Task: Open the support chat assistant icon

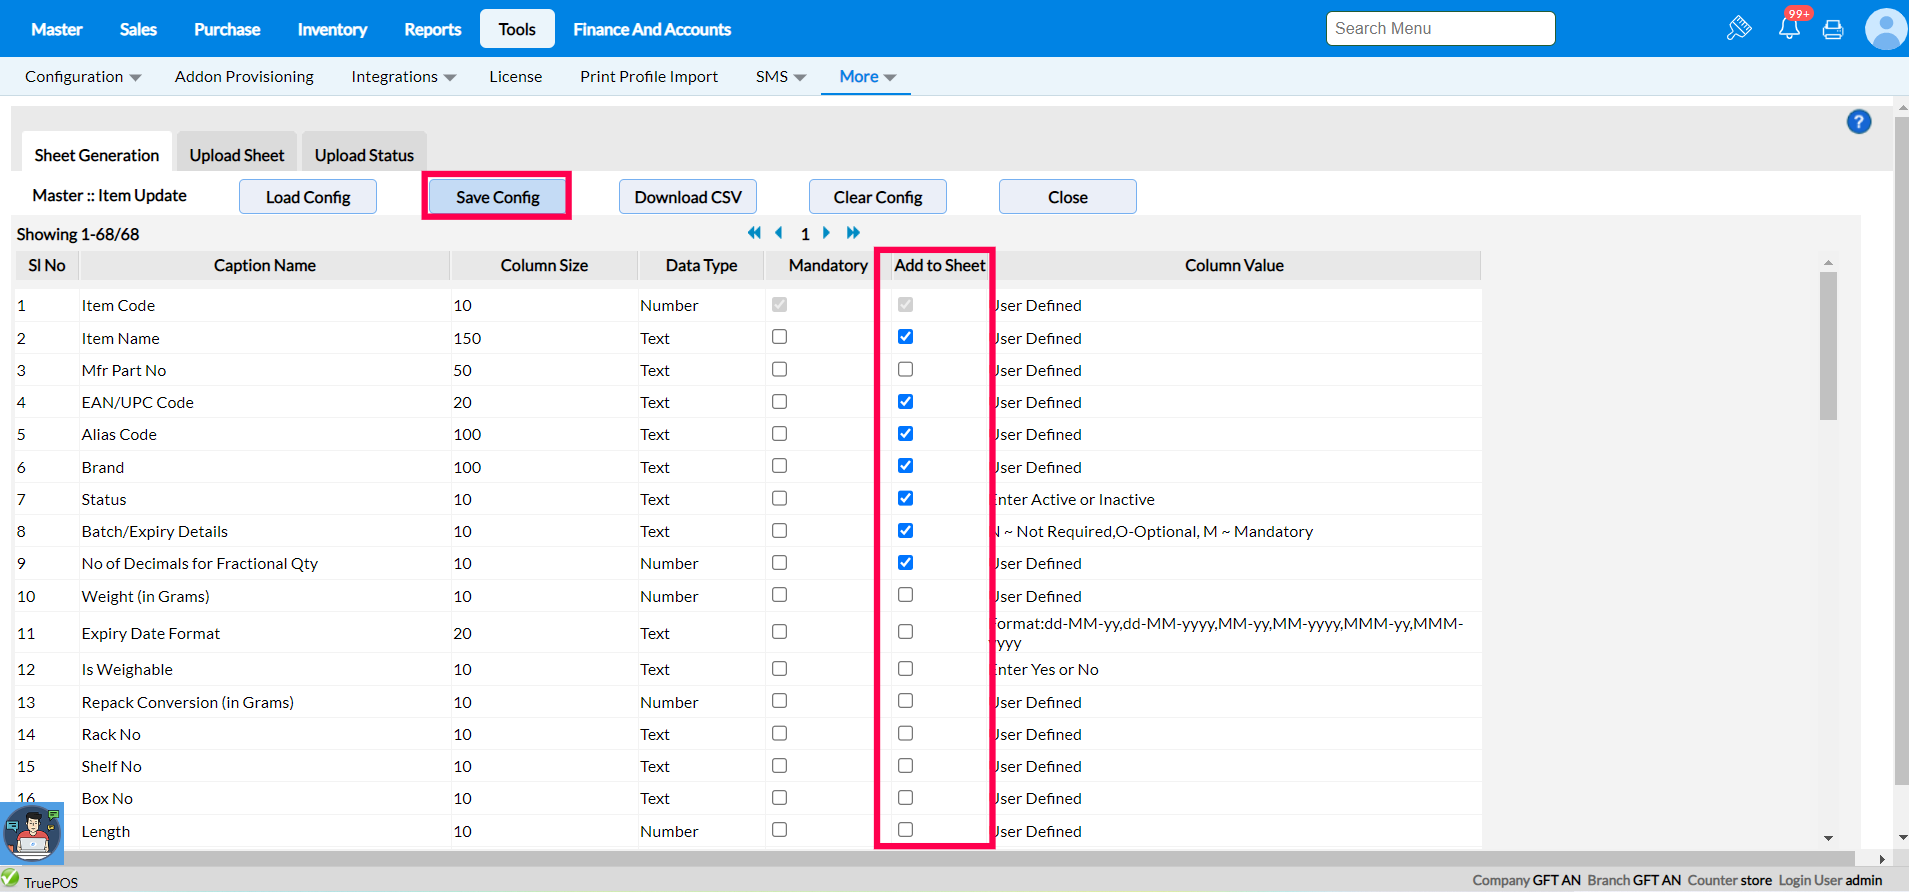Action: [32, 833]
